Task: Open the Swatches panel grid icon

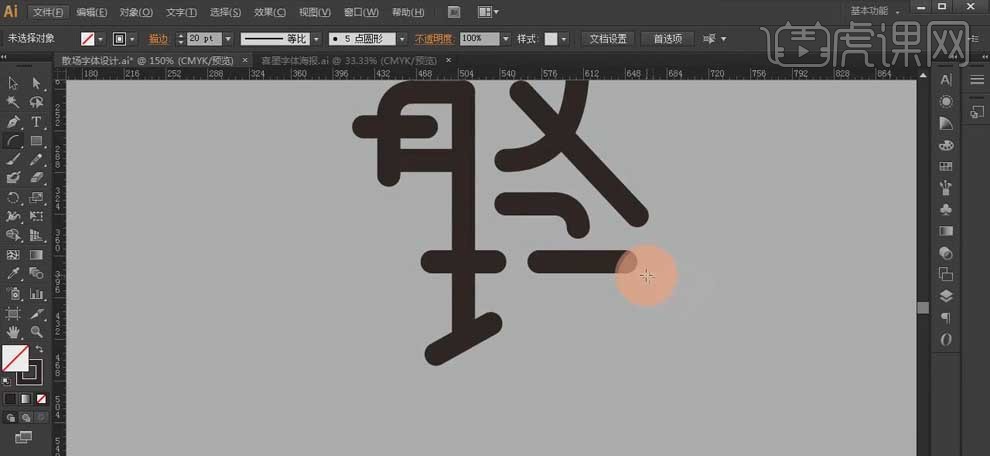Action: 946,167
